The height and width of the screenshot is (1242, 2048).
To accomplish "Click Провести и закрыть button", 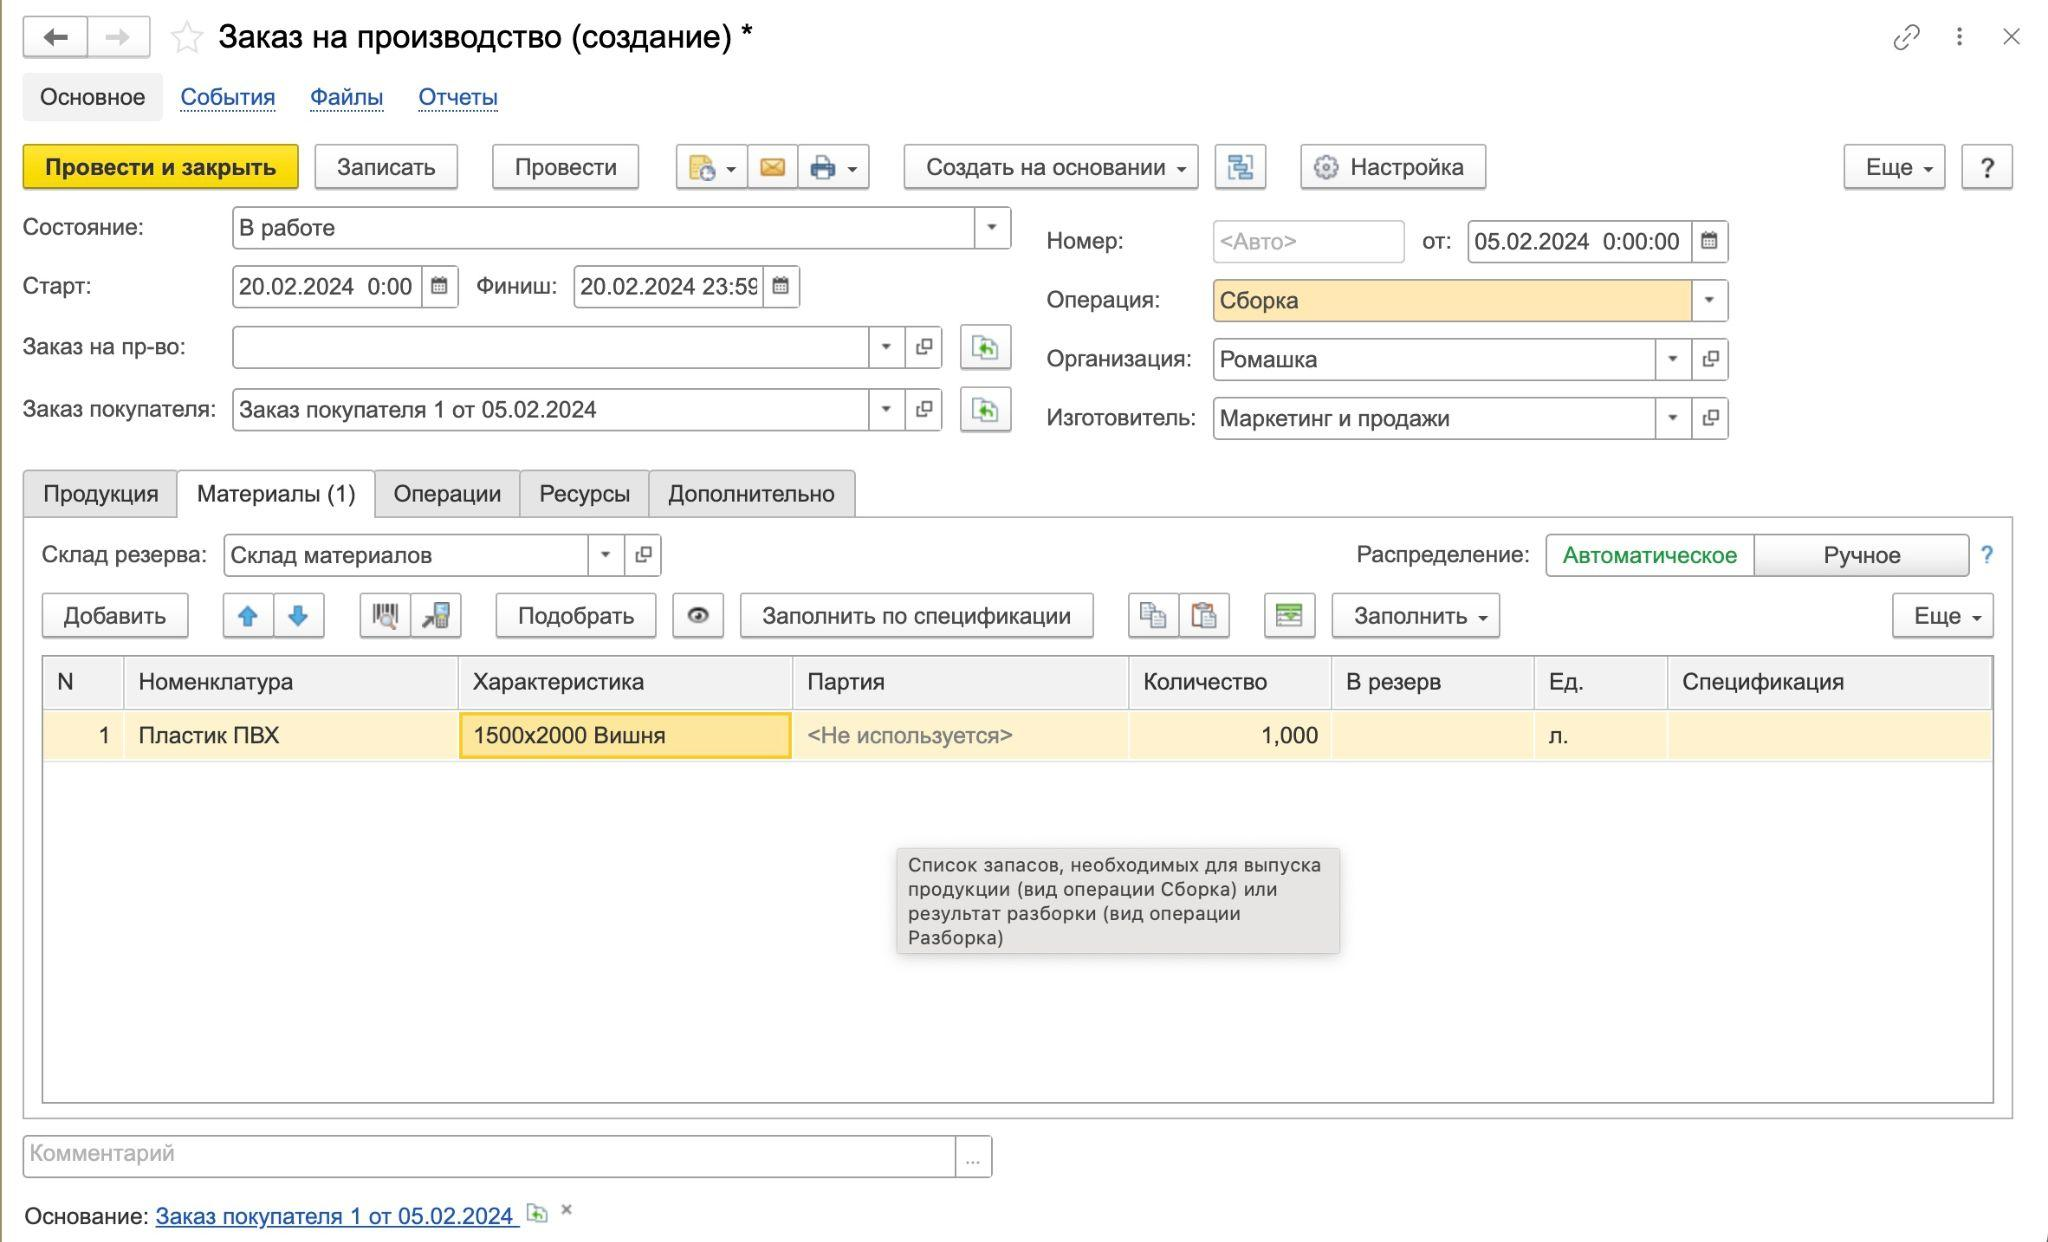I will (x=160, y=167).
